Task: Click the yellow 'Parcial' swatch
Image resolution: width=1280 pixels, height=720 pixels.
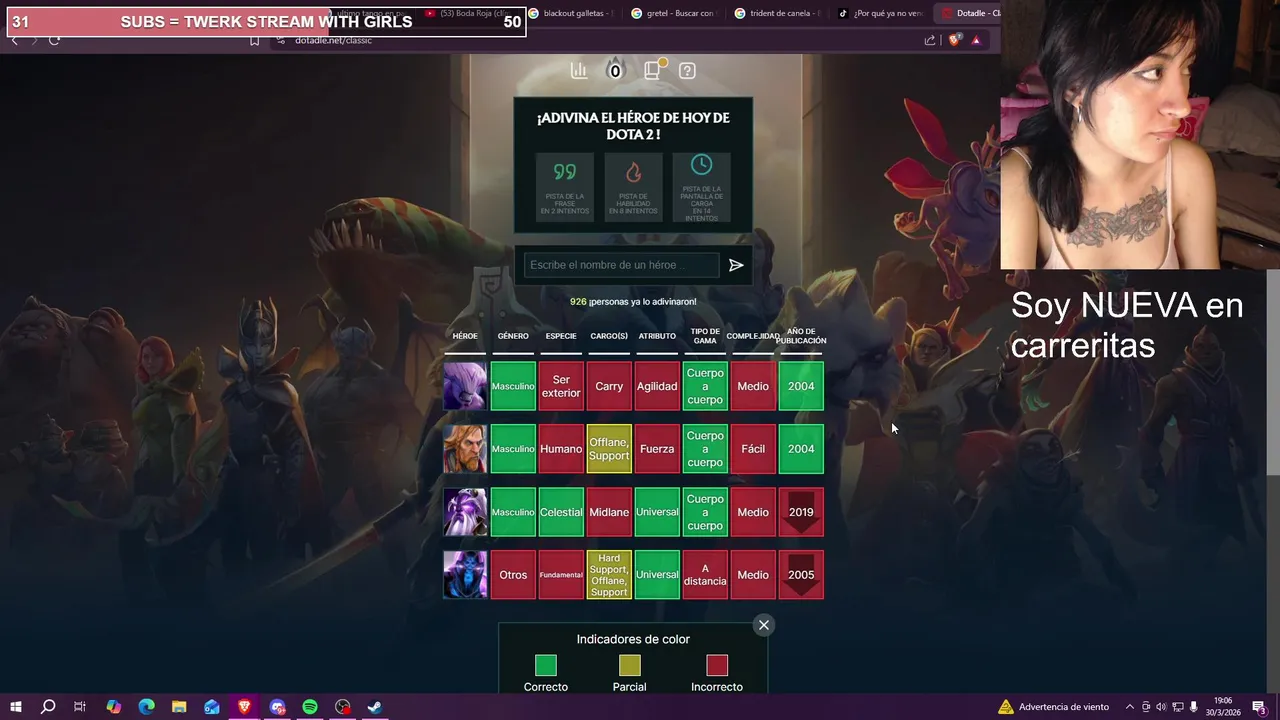Action: [629, 665]
